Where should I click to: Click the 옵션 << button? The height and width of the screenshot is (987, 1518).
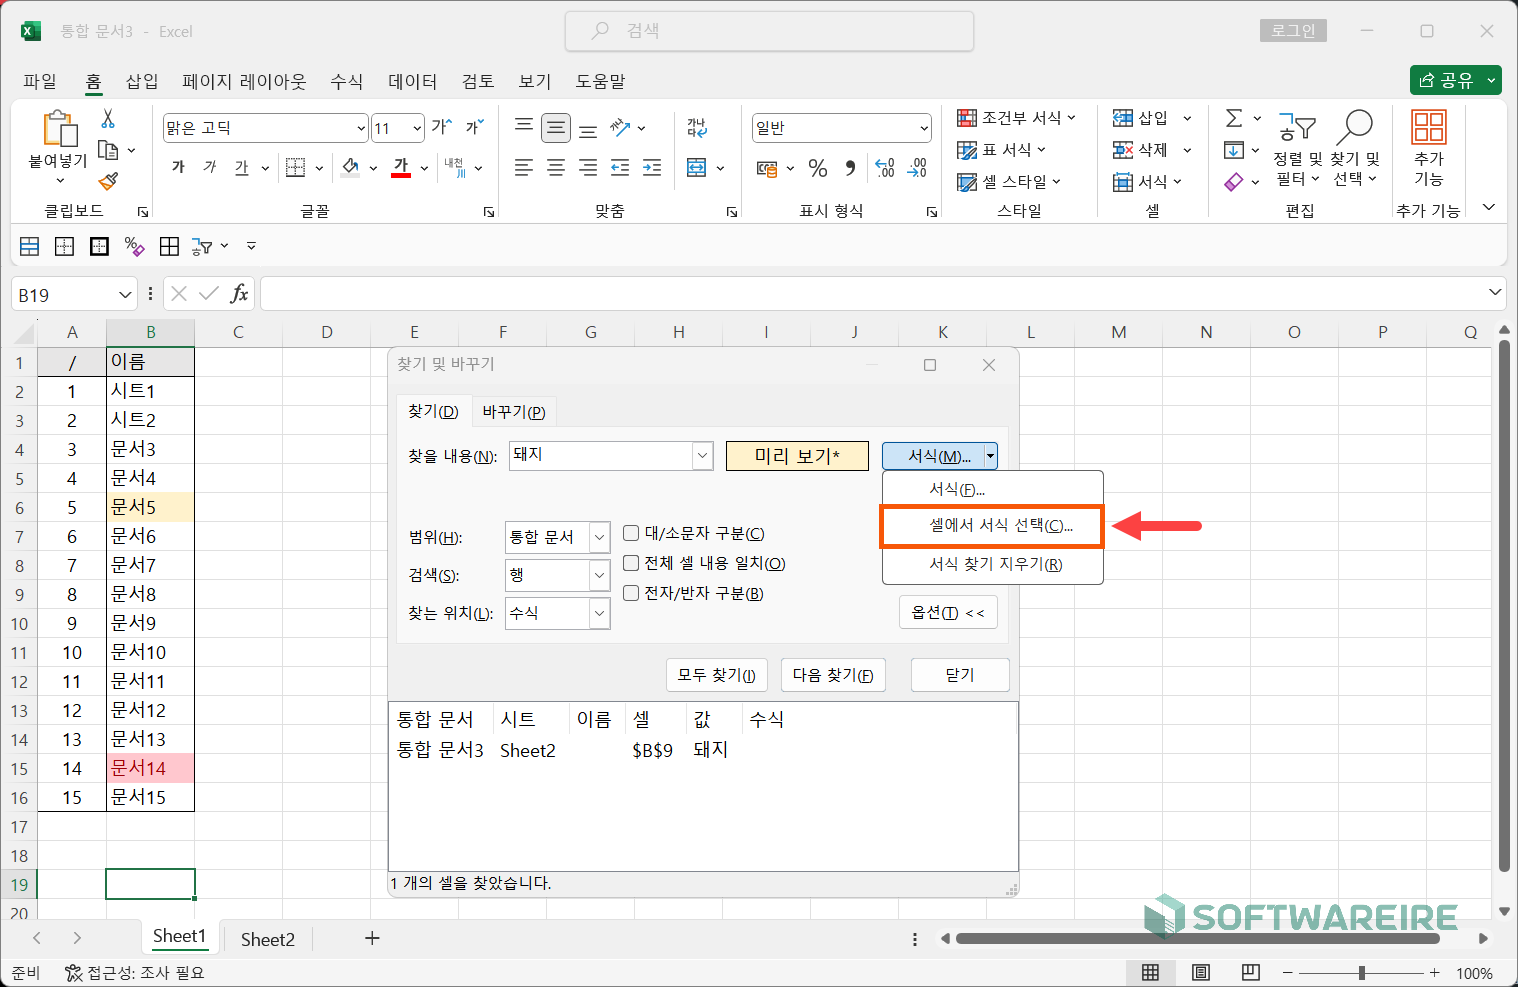tap(948, 613)
